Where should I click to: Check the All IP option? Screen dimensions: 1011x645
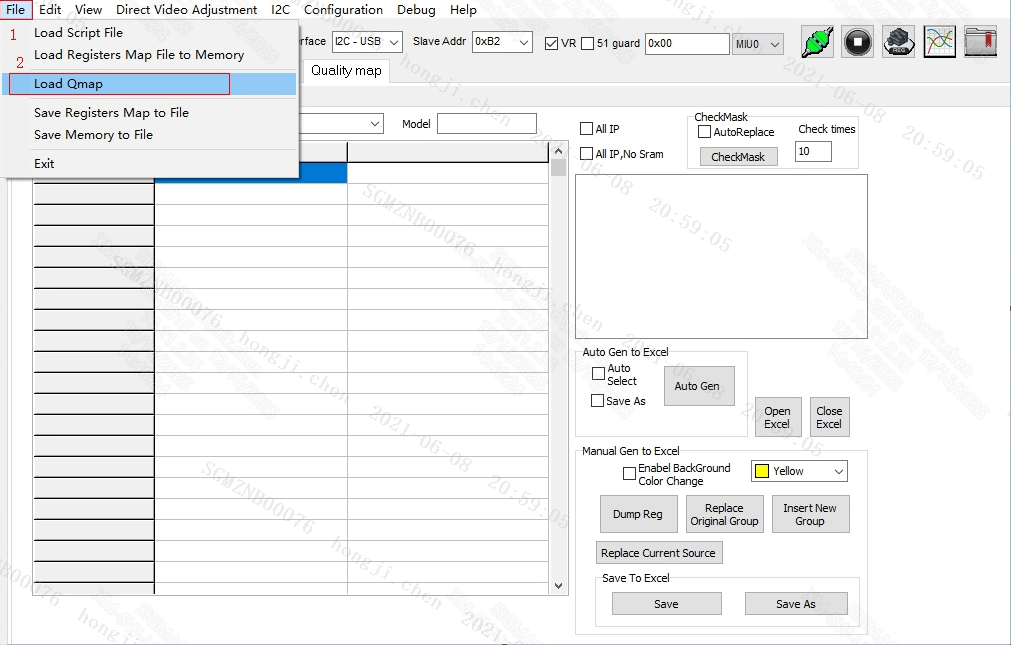click(x=586, y=128)
